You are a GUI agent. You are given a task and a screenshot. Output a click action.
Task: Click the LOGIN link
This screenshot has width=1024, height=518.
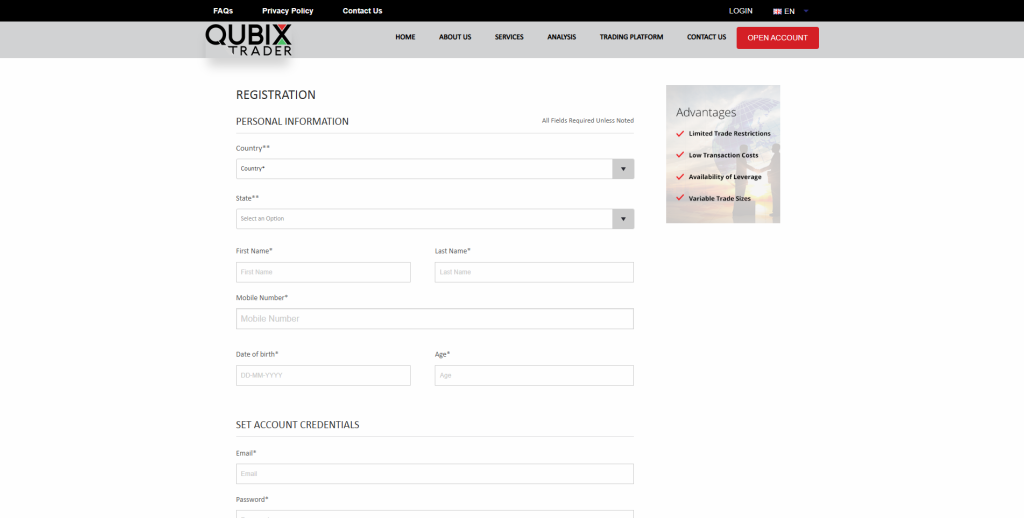coord(741,11)
